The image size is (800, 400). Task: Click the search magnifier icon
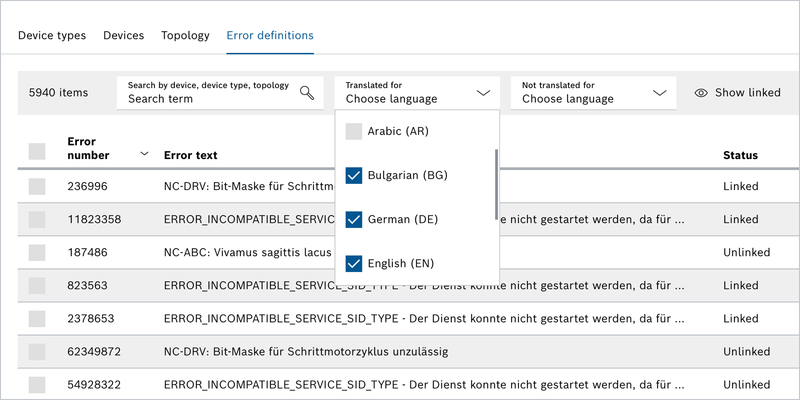pos(307,93)
